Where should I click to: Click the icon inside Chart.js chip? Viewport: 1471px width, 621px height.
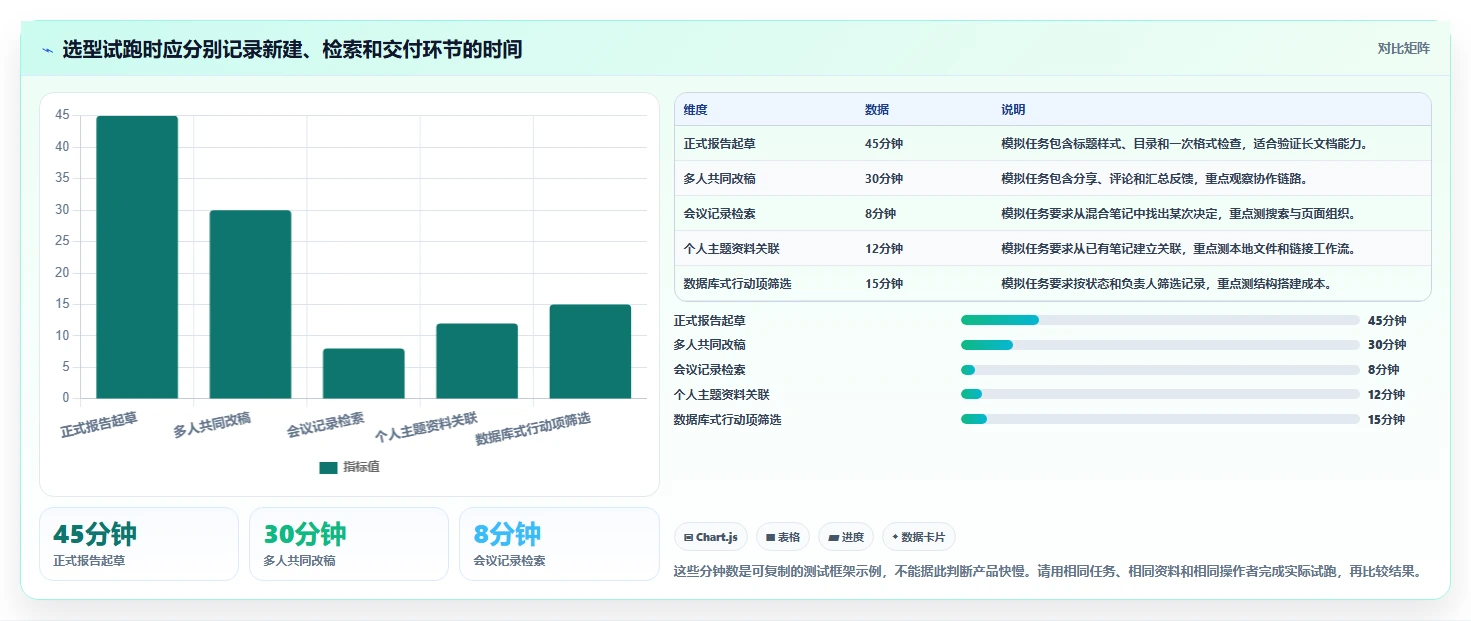689,538
